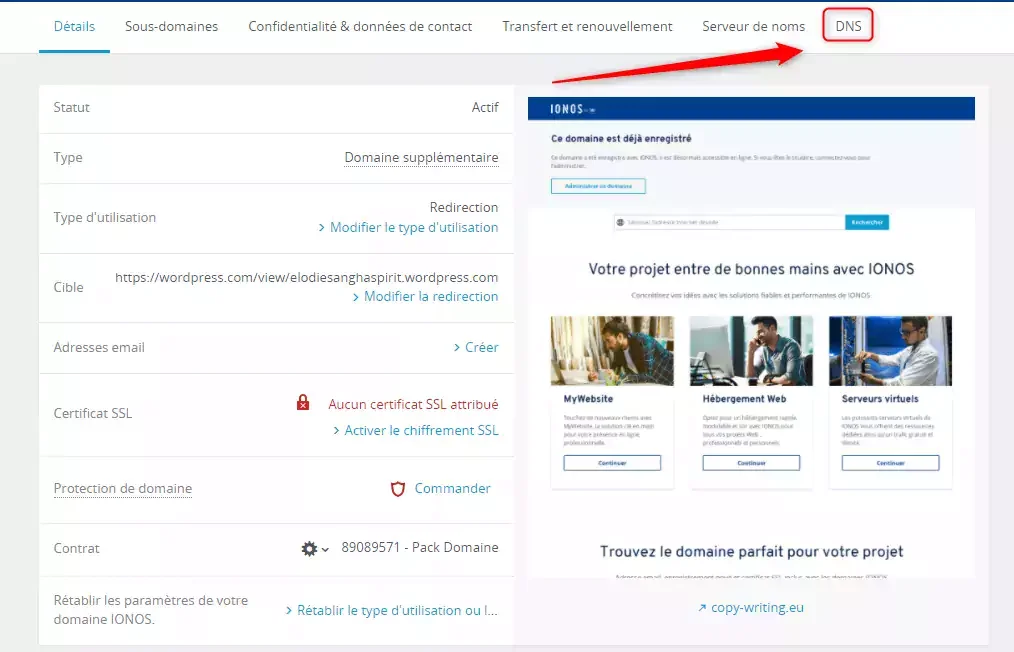Click the contract number 89089571 - Pack Domaine
This screenshot has height=652, width=1014.
[x=420, y=547]
